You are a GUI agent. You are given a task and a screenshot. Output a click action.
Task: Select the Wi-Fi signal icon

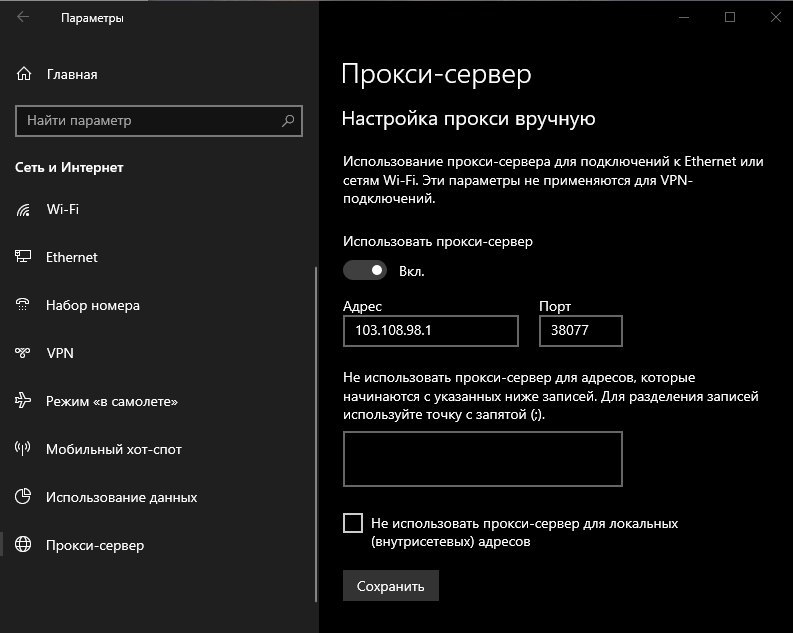click(23, 209)
